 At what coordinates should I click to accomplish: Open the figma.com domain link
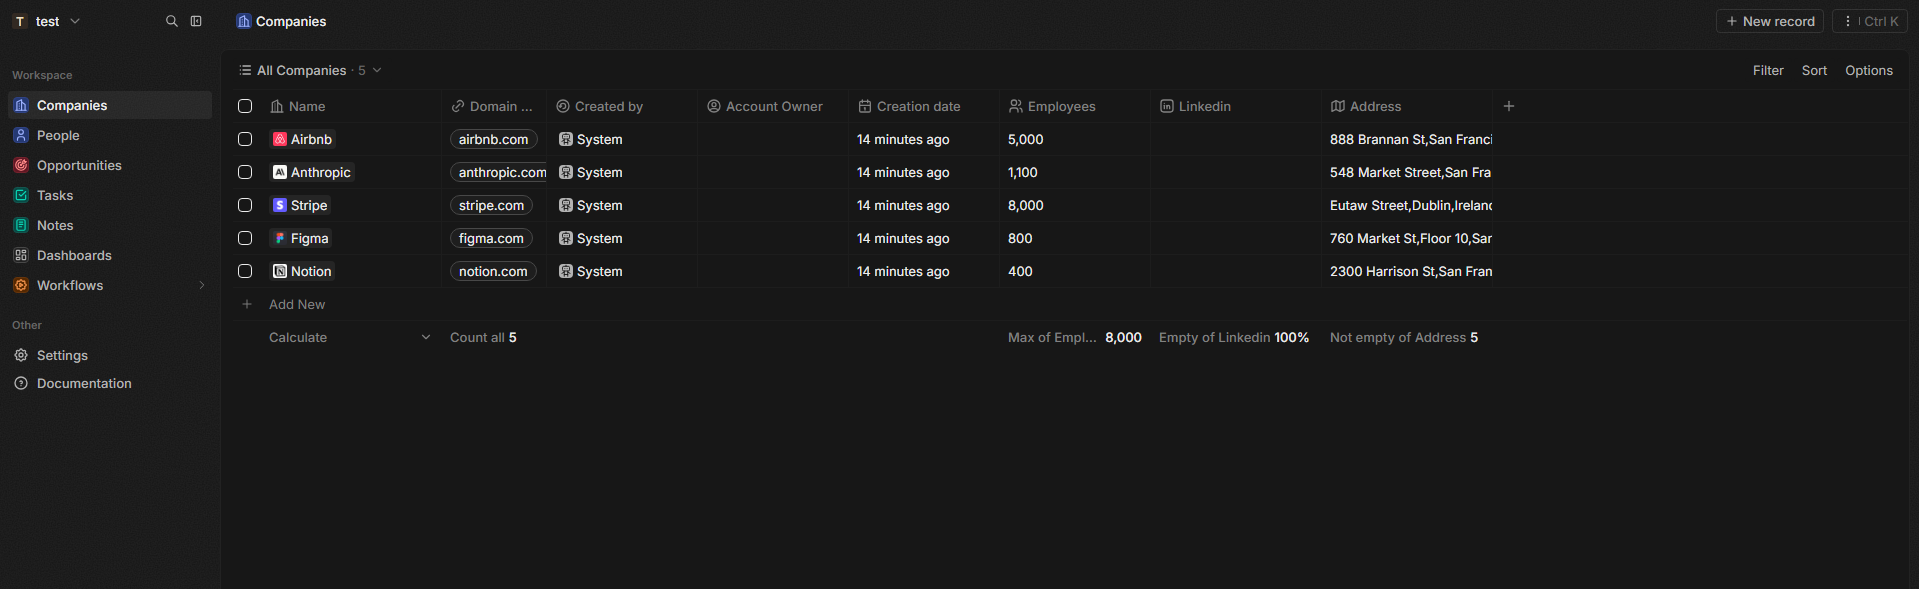491,238
